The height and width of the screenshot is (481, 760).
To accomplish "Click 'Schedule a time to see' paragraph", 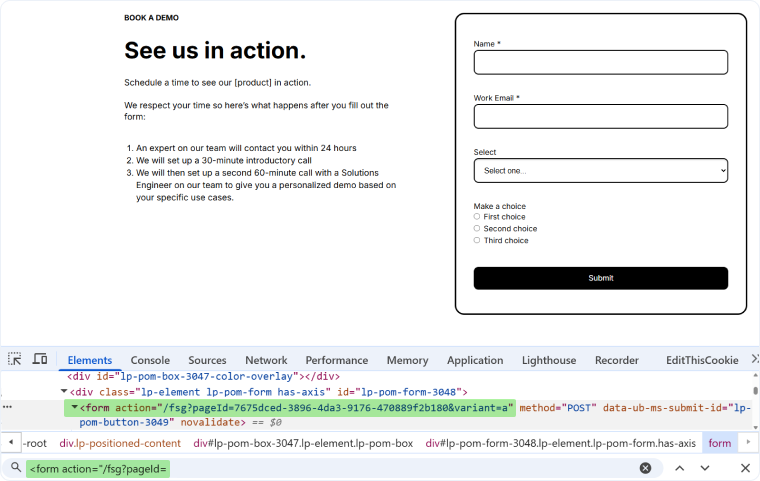I will point(217,82).
